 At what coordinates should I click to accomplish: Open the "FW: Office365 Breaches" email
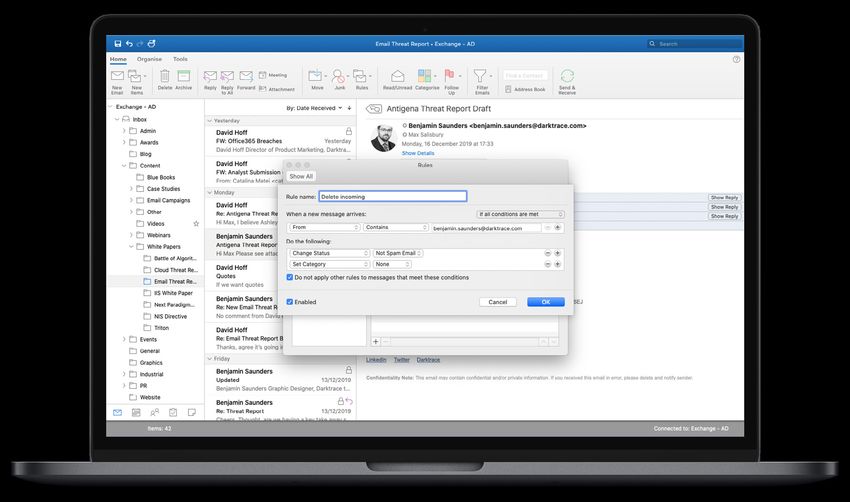(280, 141)
